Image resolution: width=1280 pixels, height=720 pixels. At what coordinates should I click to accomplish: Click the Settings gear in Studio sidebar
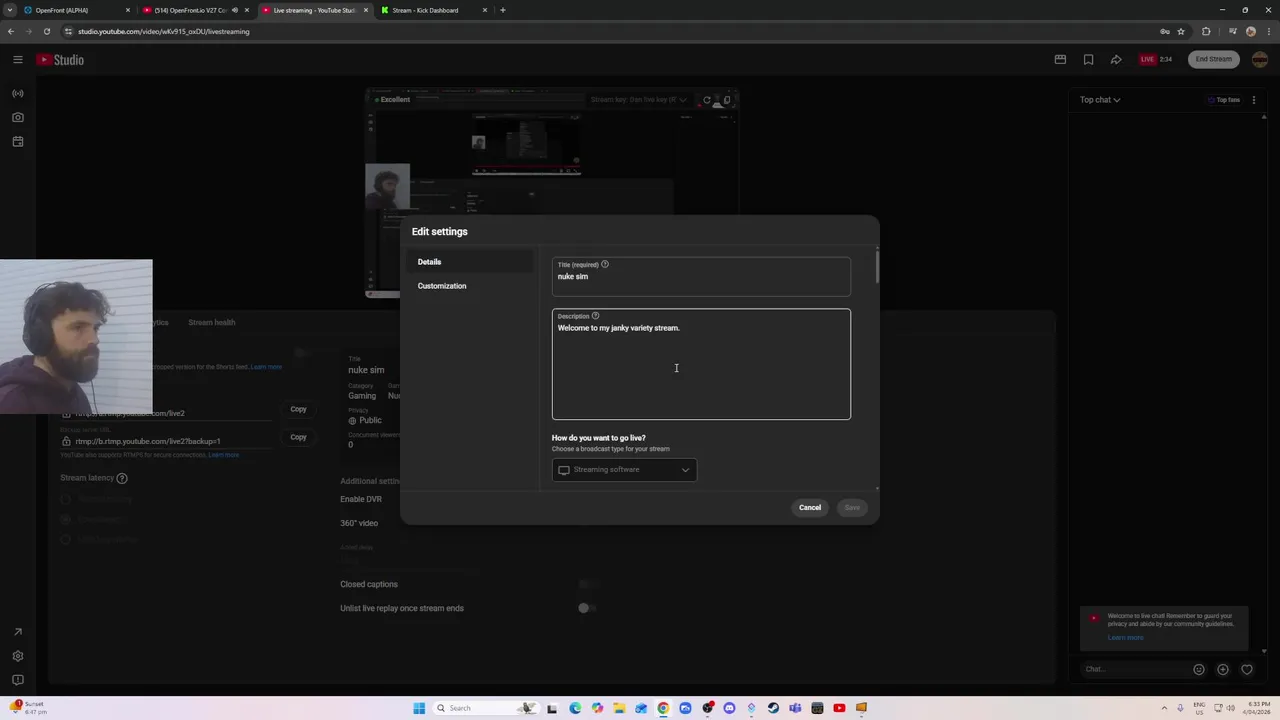(18, 656)
